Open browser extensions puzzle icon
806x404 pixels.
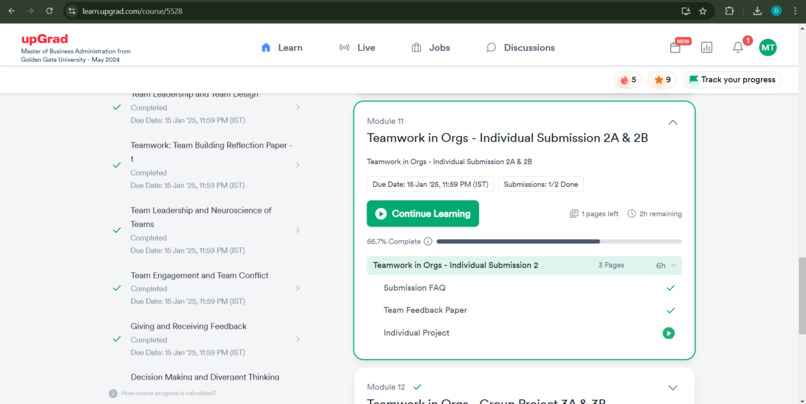[x=729, y=11]
